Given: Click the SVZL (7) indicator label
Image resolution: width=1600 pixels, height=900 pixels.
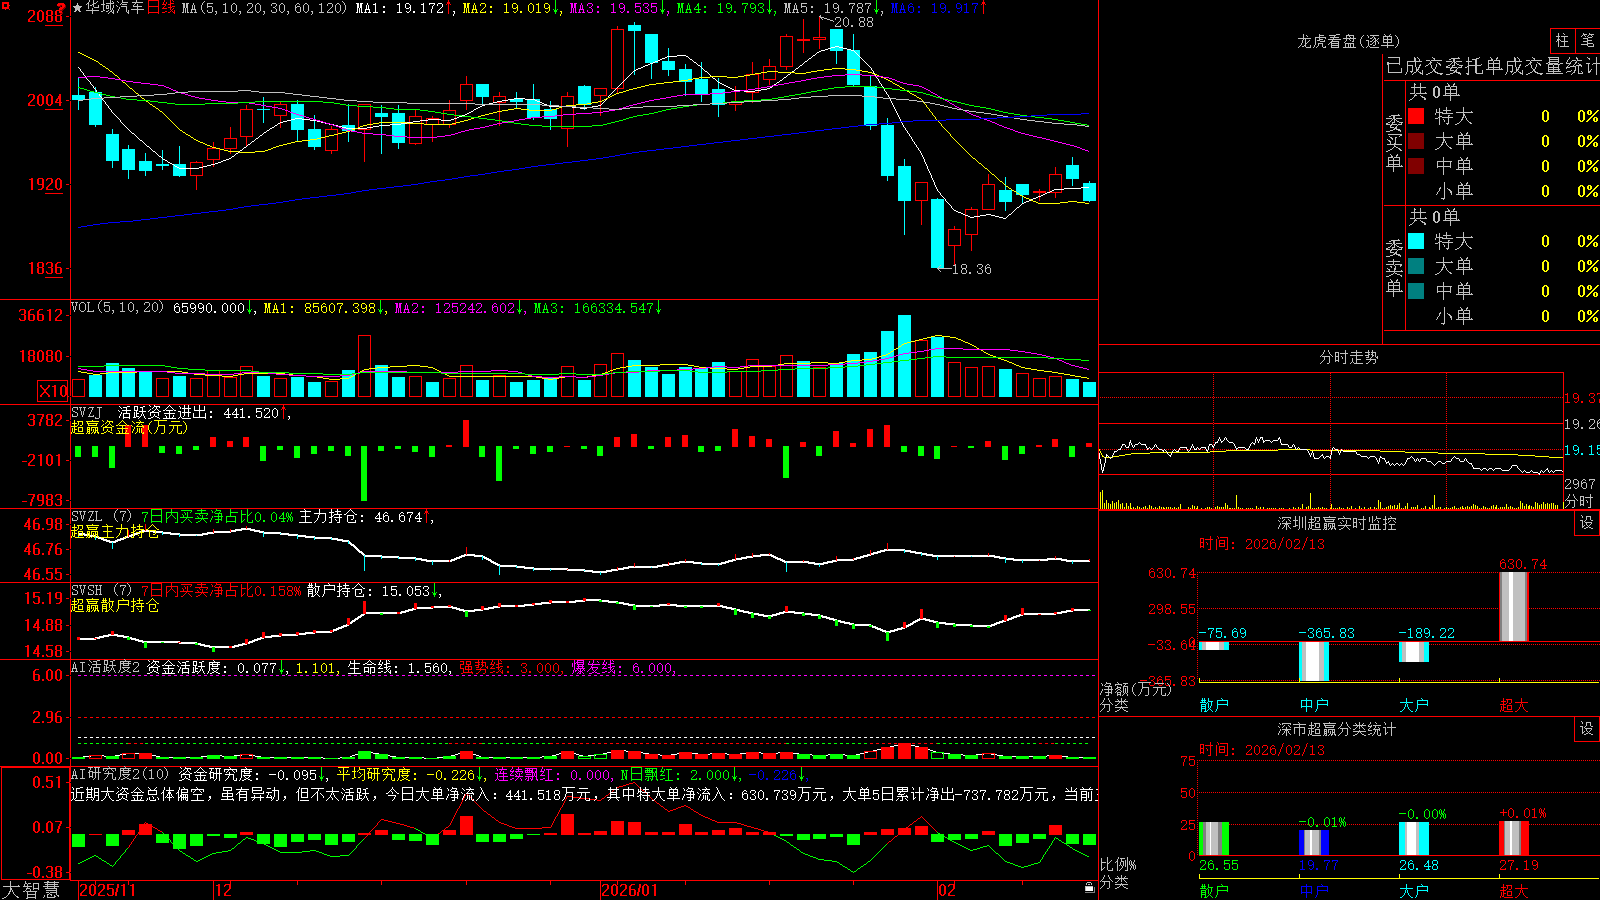Looking at the screenshot, I should click(x=101, y=517).
